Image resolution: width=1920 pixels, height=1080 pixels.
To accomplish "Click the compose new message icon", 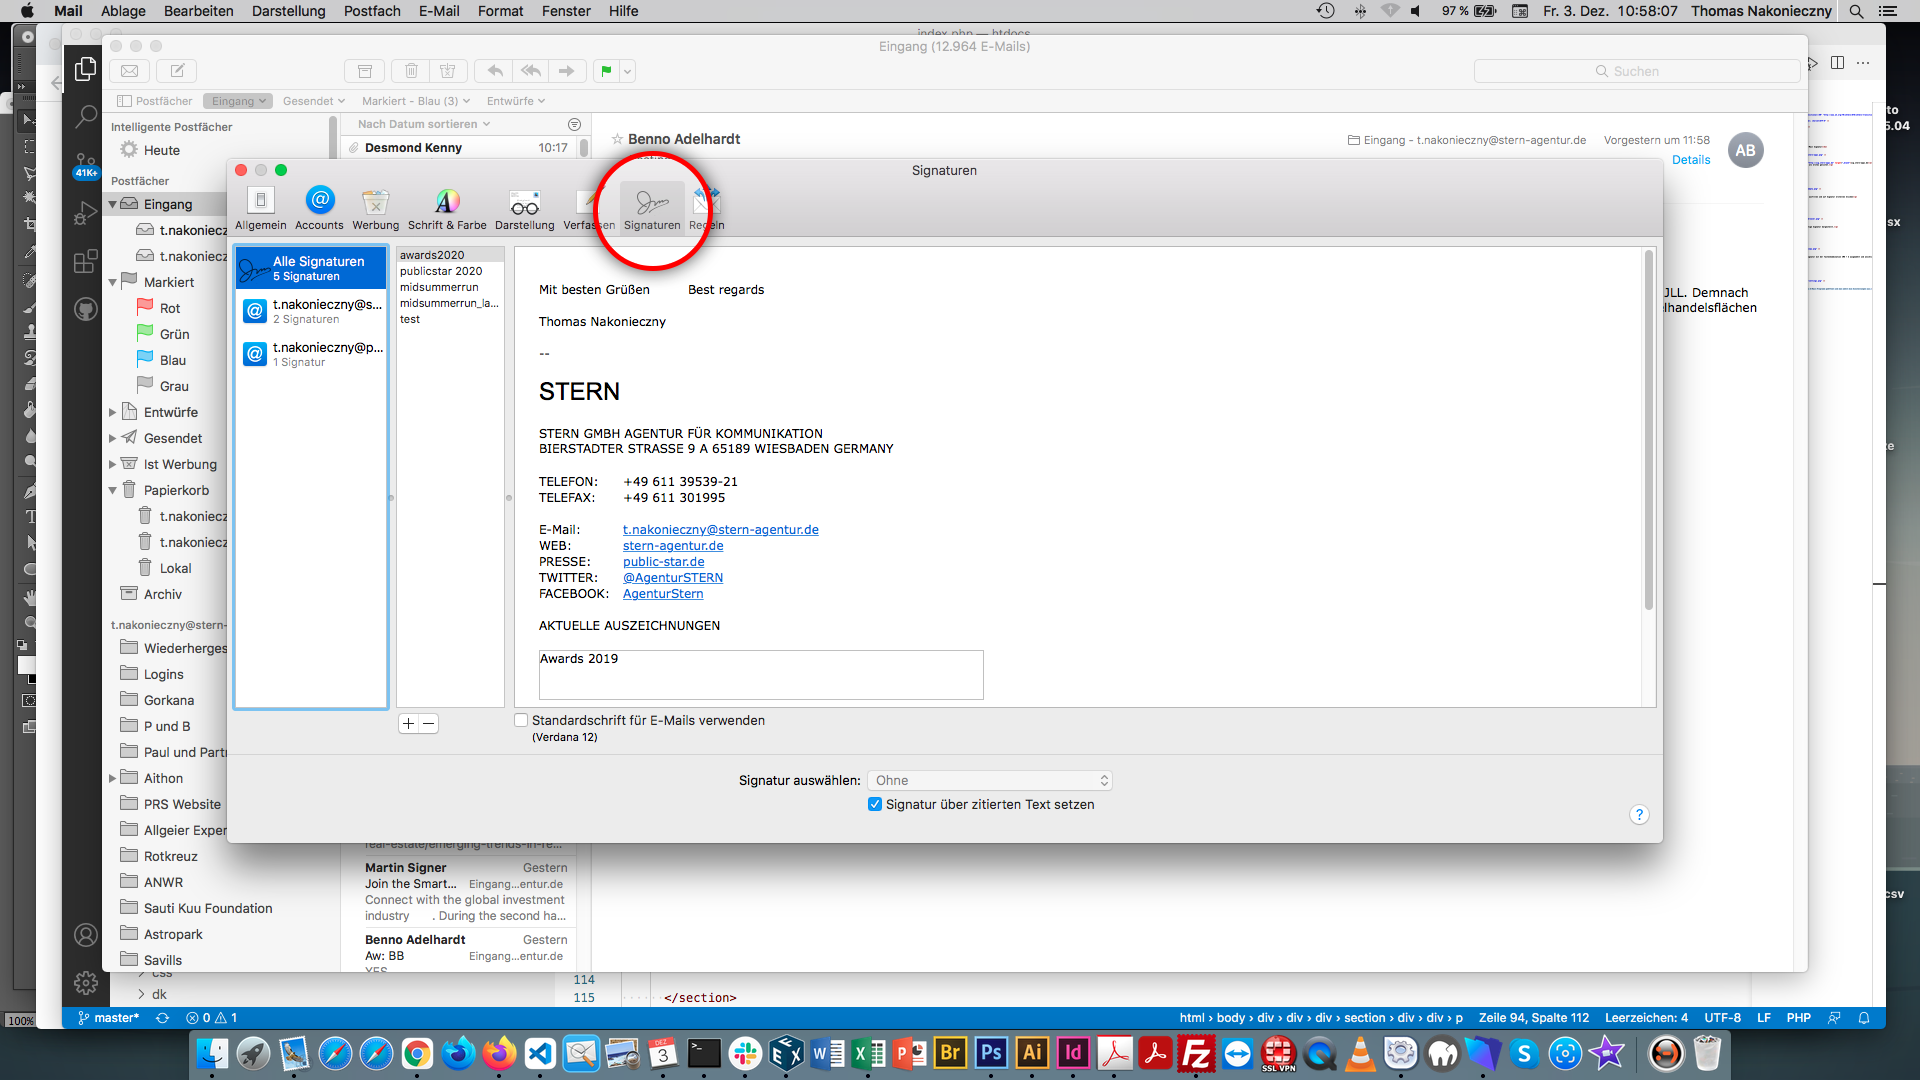I will 177,71.
